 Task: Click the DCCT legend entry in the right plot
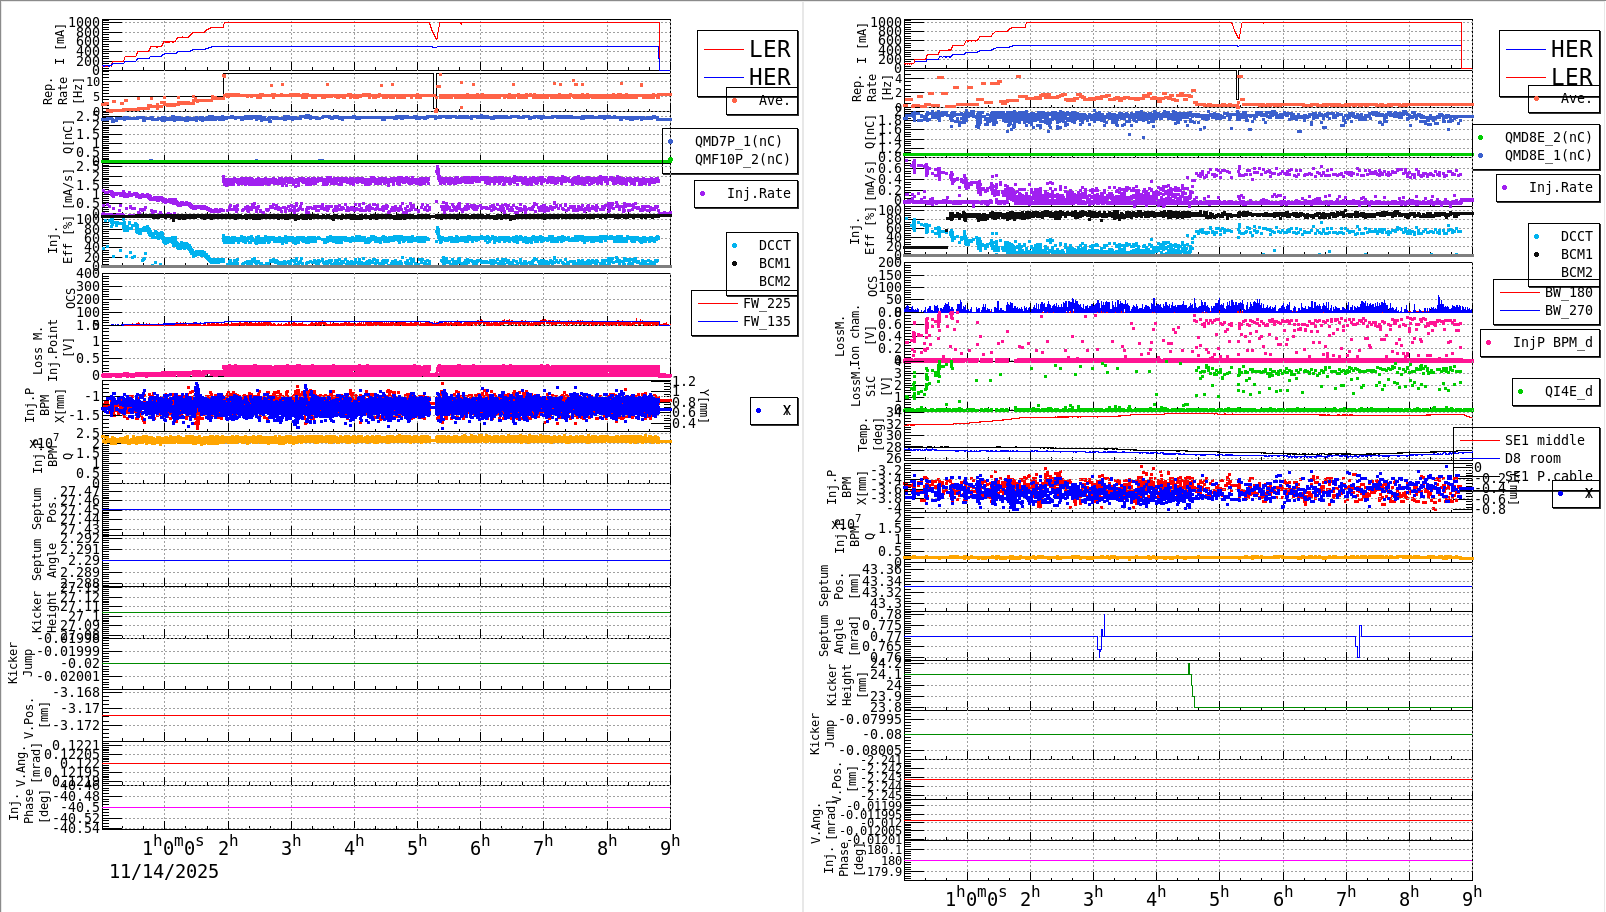point(1576,237)
